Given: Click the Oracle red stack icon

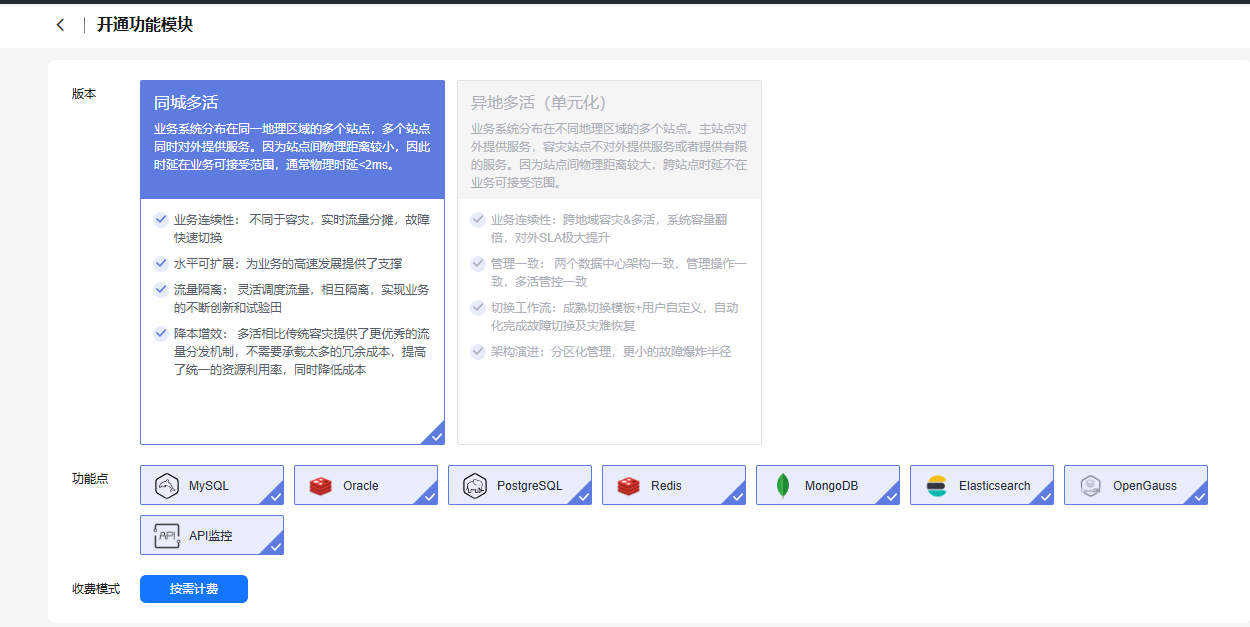Looking at the screenshot, I should (x=320, y=486).
